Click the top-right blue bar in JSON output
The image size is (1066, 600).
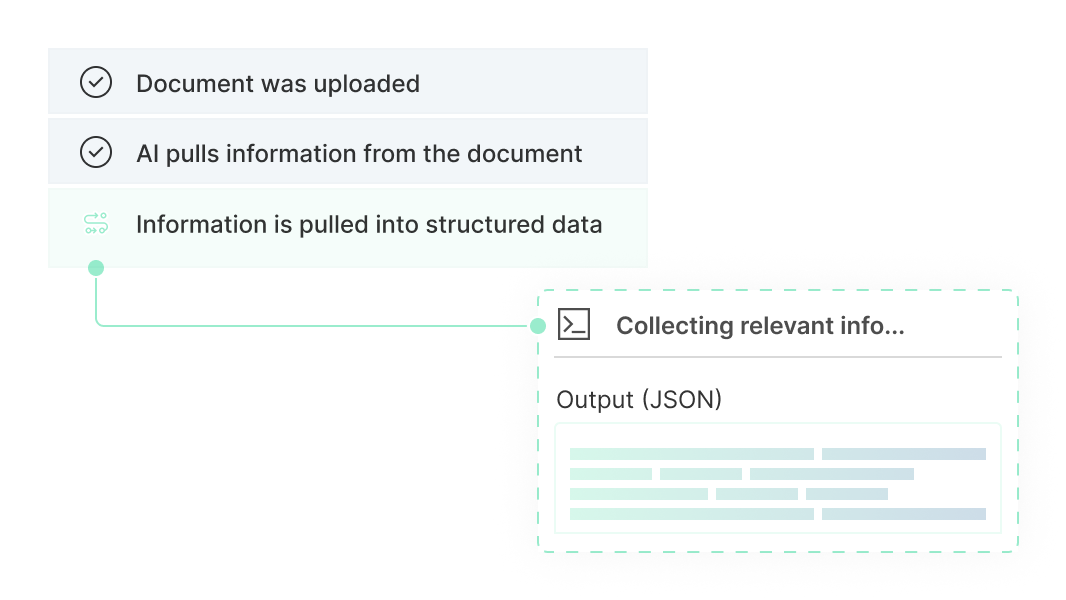(903, 454)
